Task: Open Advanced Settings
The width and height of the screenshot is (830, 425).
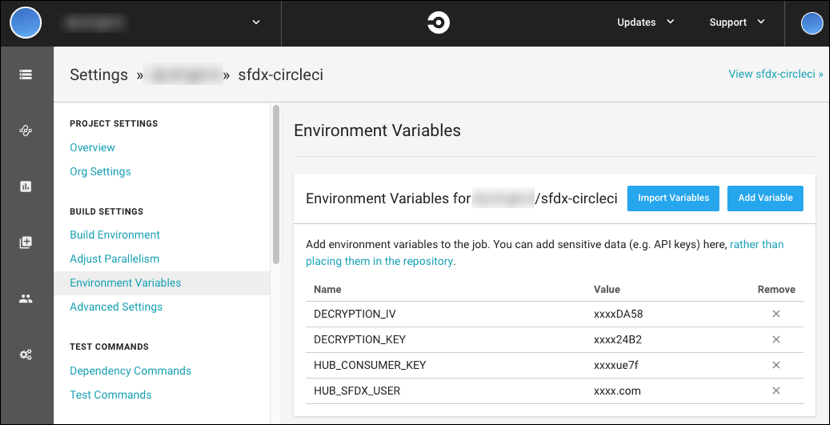Action: point(116,307)
